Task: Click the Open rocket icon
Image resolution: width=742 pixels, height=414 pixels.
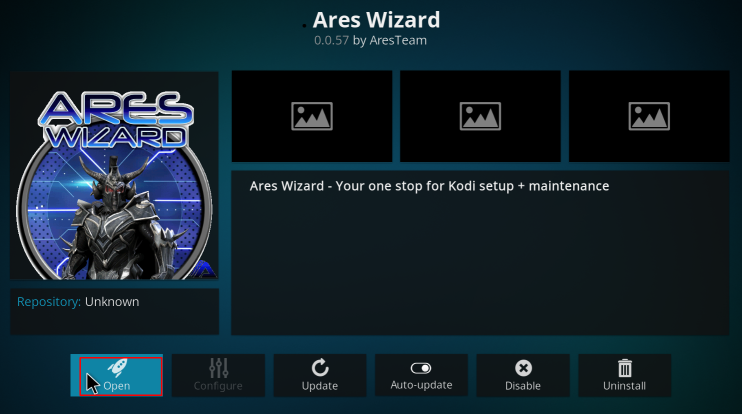Action: coord(117,368)
